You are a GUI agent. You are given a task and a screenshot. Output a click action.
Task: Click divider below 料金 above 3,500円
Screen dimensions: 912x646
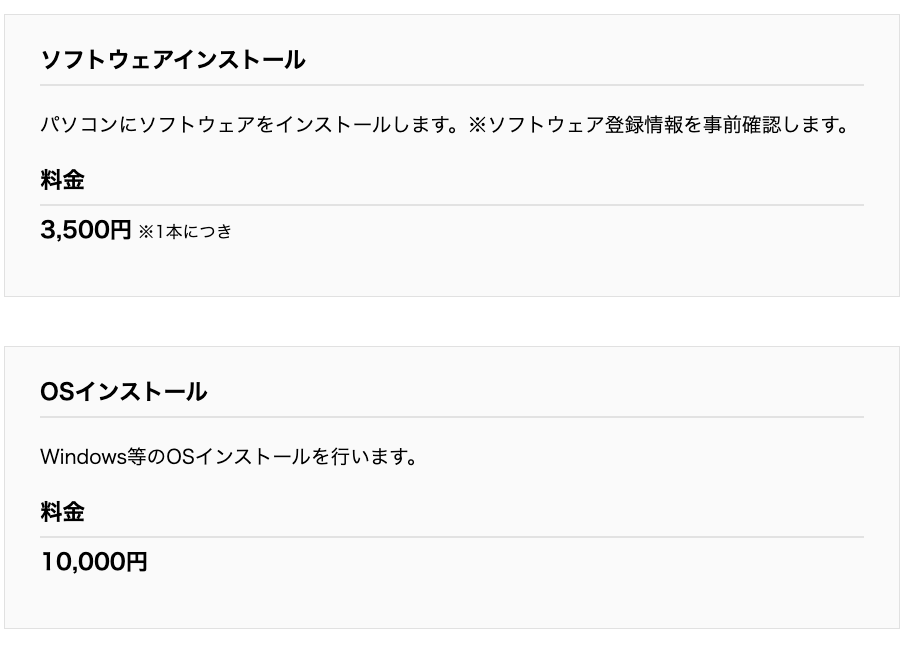(452, 205)
